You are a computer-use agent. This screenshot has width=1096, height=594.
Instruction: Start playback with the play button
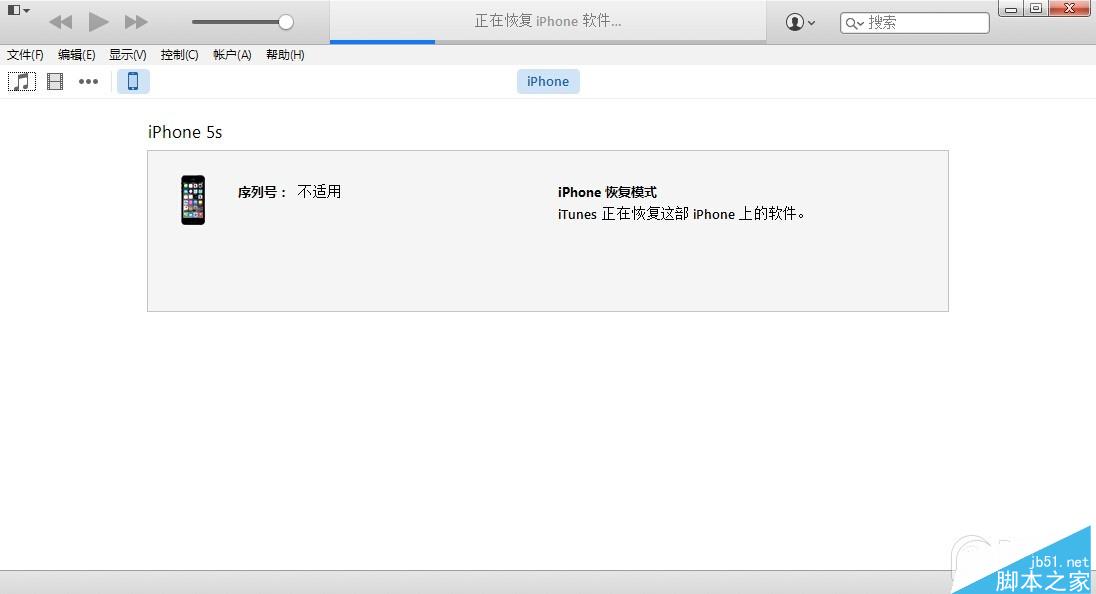coord(98,22)
